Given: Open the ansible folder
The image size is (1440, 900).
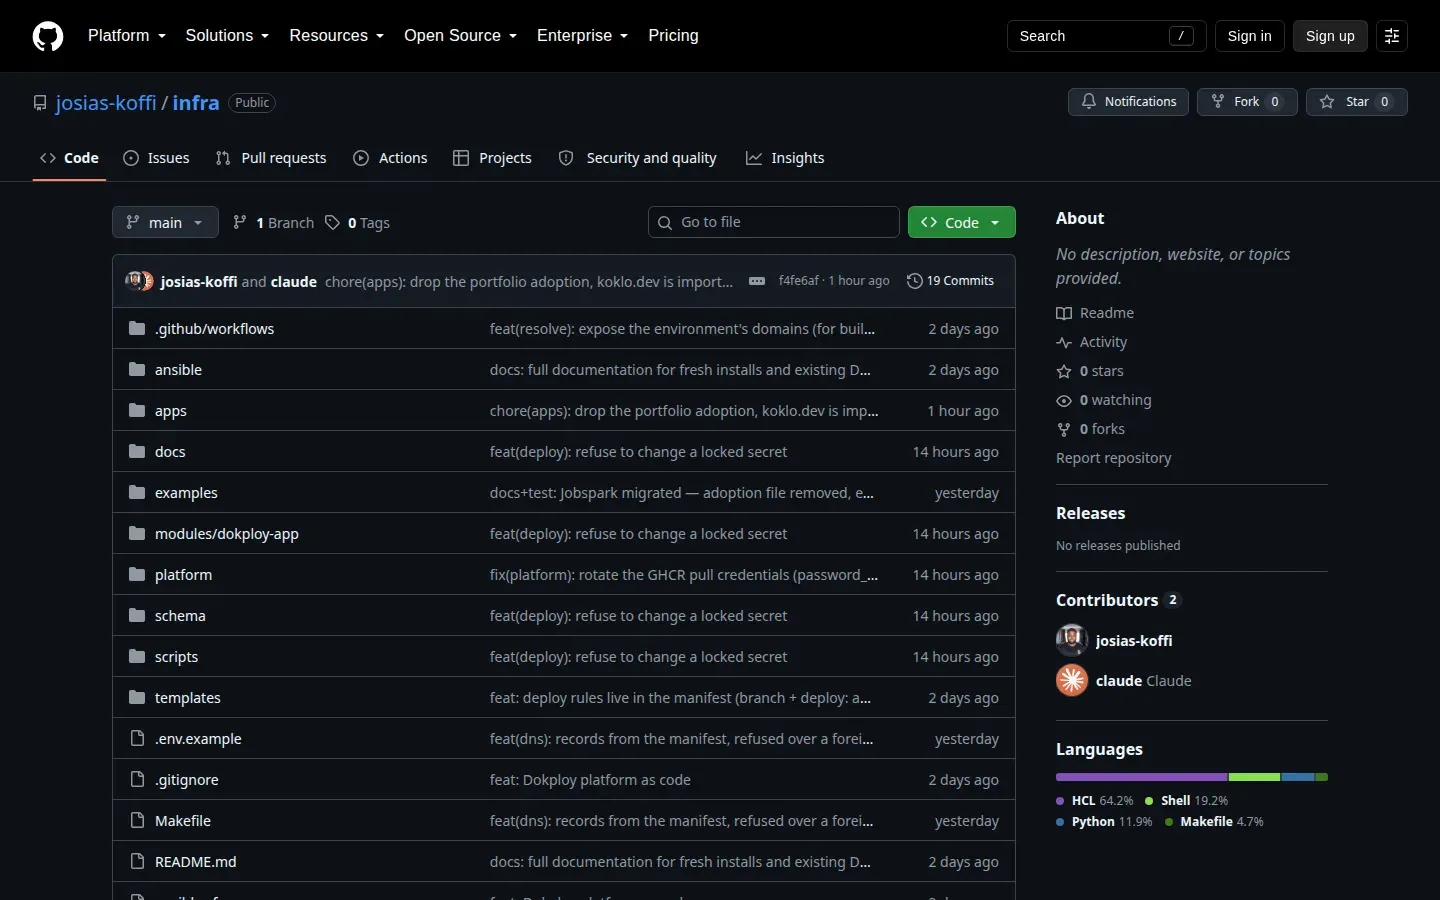Looking at the screenshot, I should point(178,370).
